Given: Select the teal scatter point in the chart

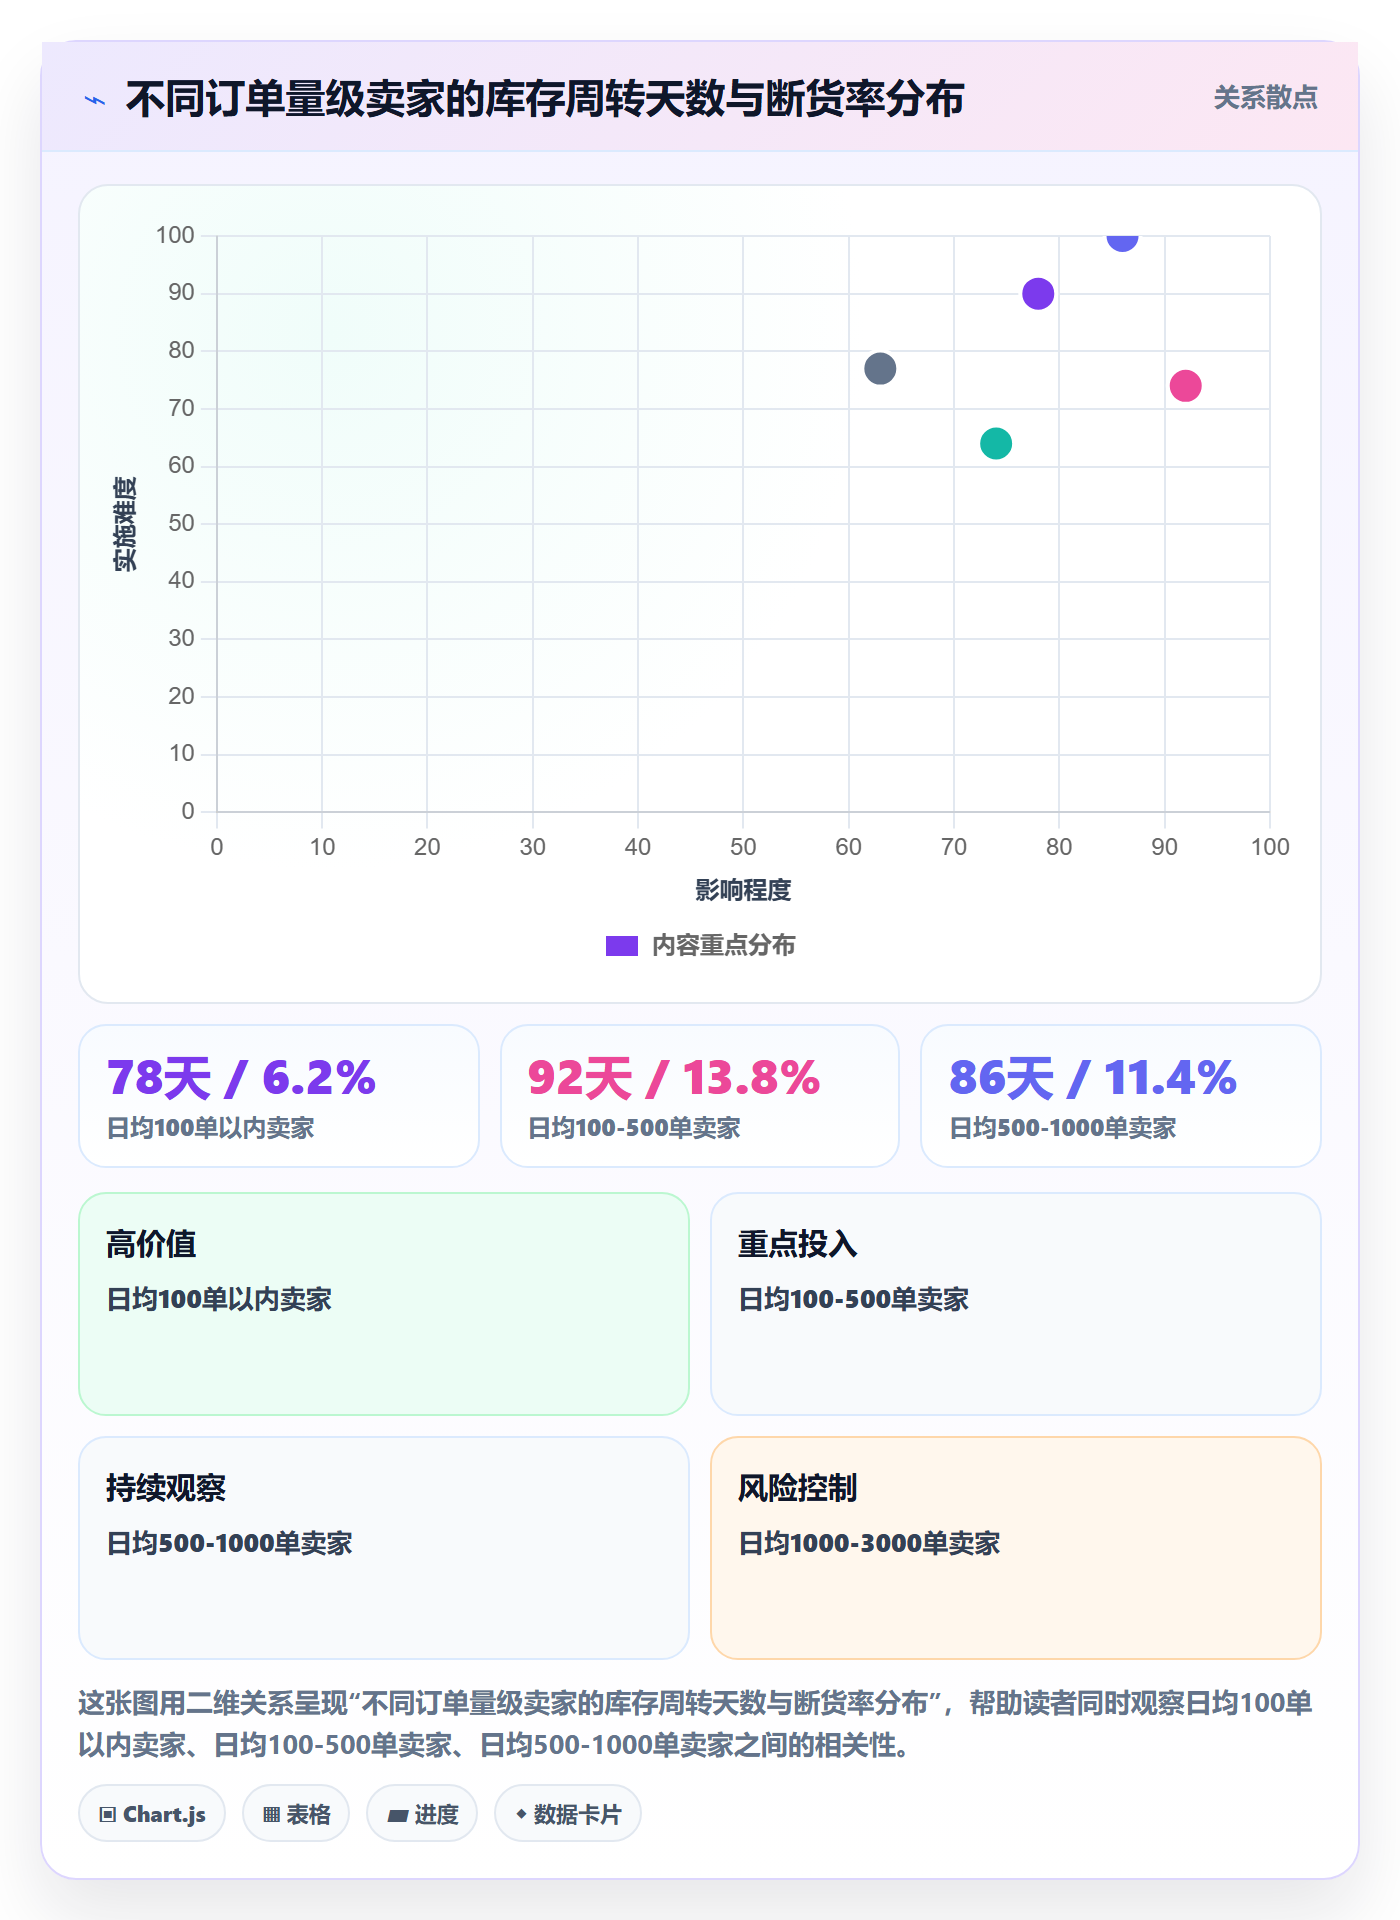Looking at the screenshot, I should (996, 443).
